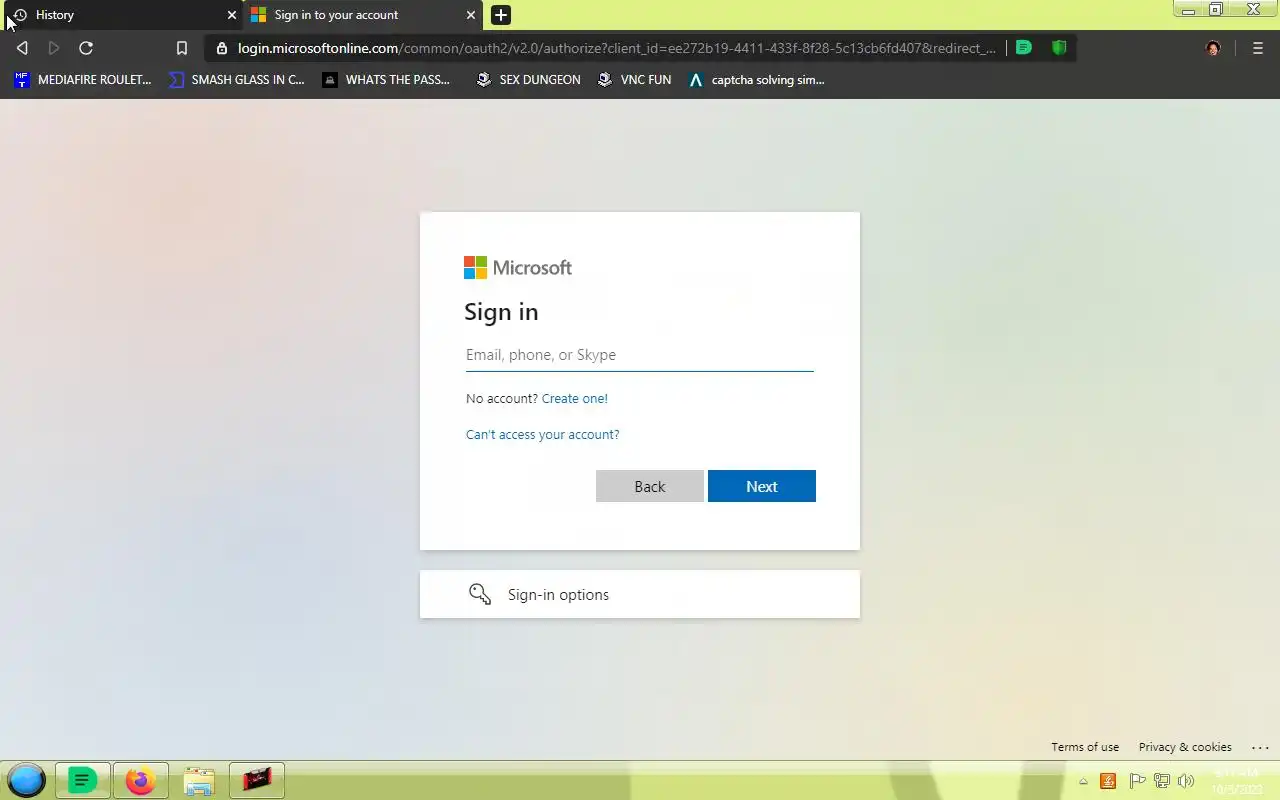The width and height of the screenshot is (1280, 800).
Task: Open the green notes extension icon in toolbar
Action: [x=1023, y=47]
